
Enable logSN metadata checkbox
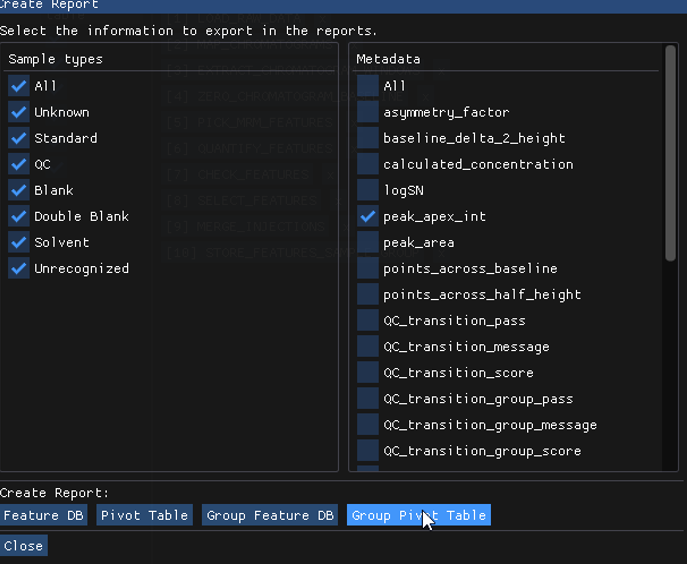pos(368,190)
